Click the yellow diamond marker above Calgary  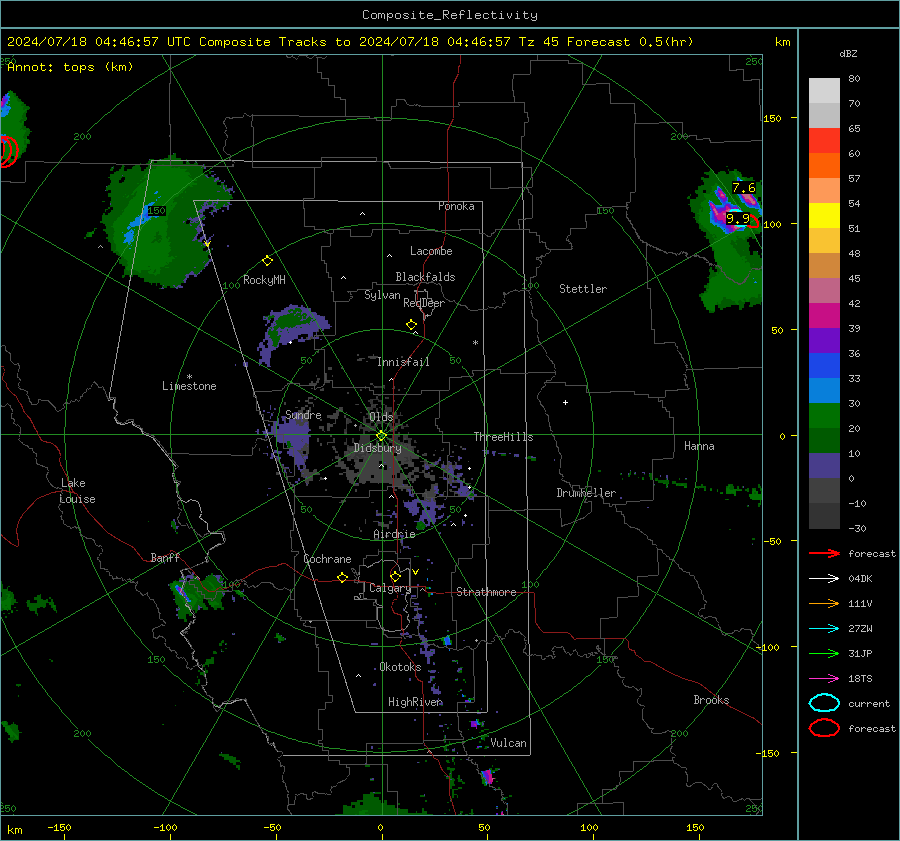395,576
